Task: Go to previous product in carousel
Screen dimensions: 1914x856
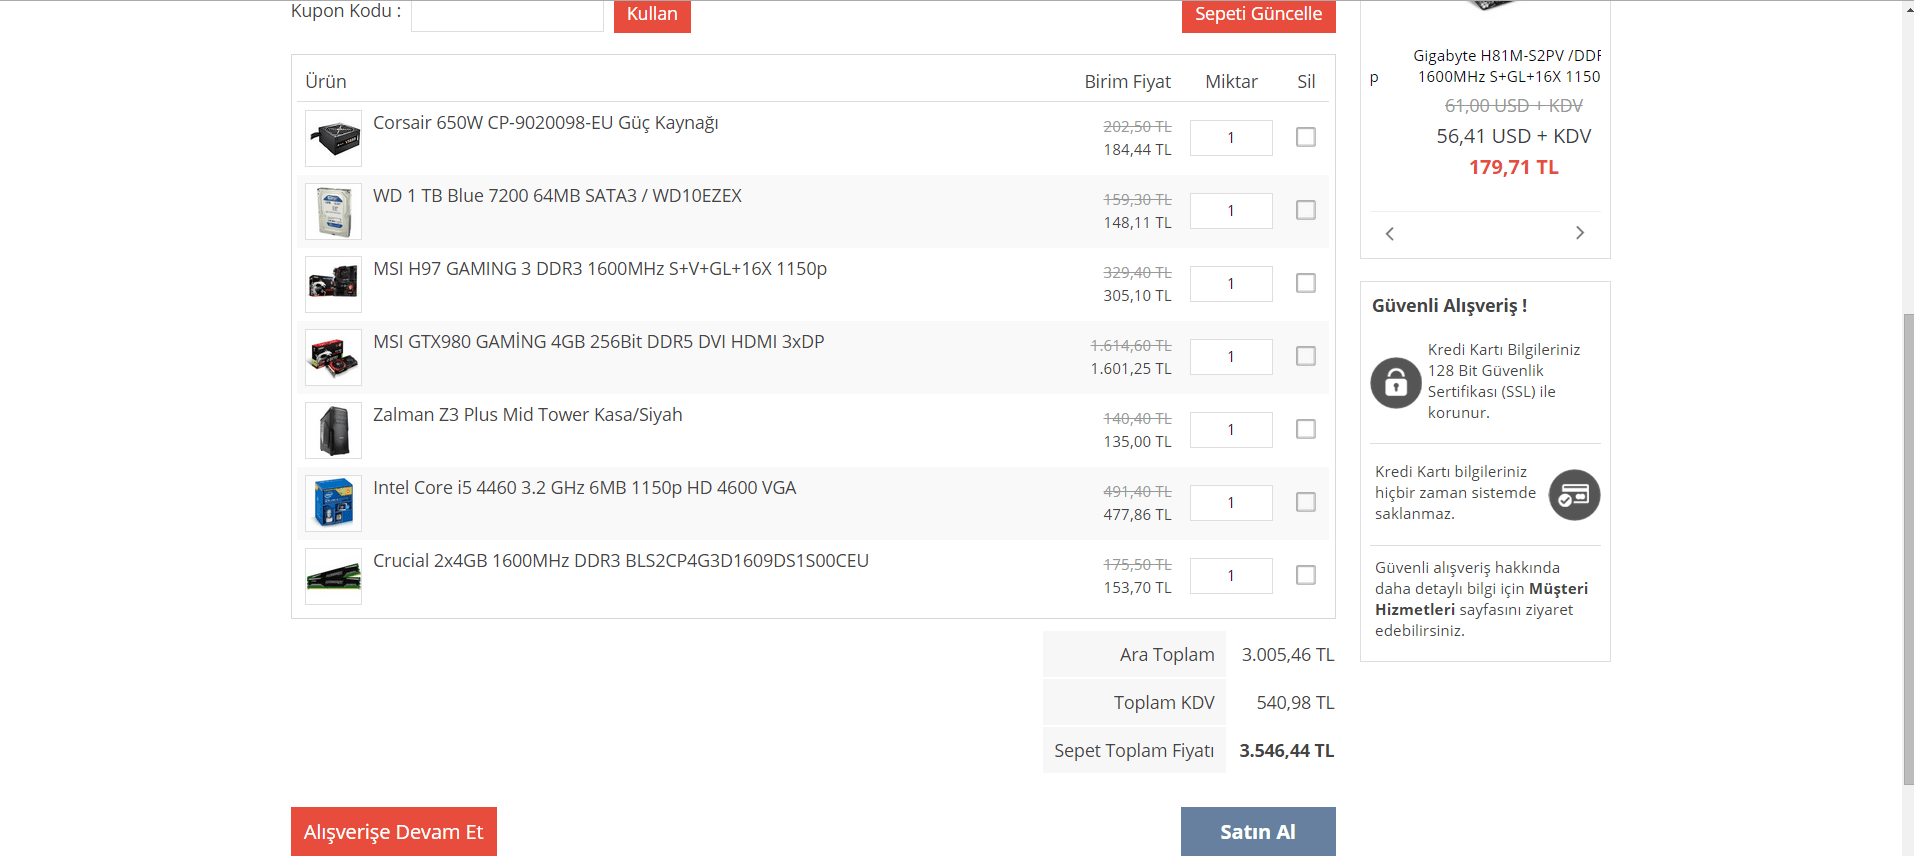Action: 1389,233
